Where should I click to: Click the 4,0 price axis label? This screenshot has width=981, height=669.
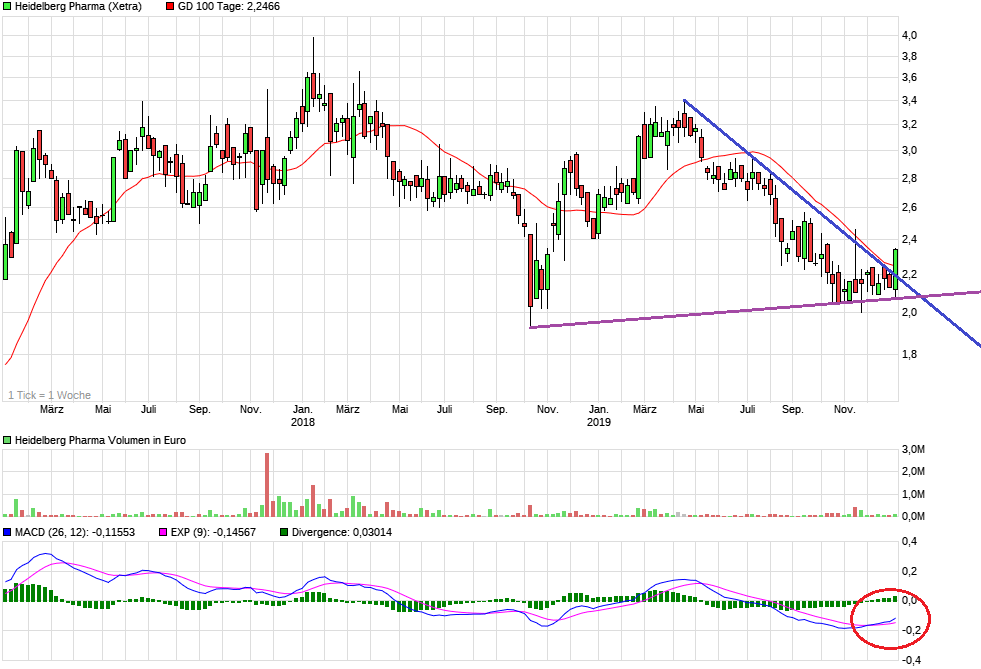point(909,35)
